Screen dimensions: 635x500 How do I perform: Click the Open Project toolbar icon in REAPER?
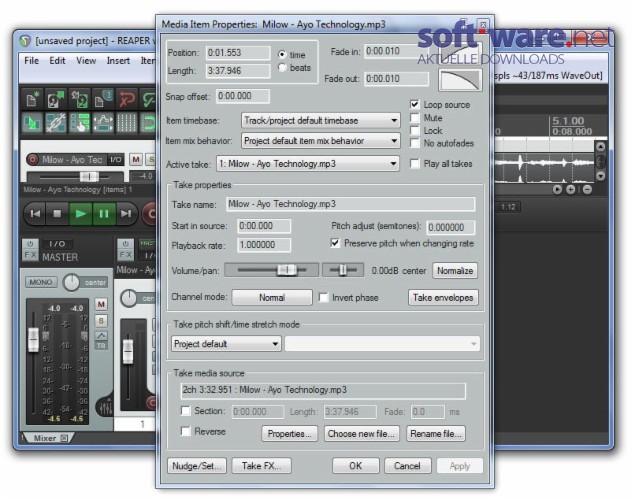(55, 99)
